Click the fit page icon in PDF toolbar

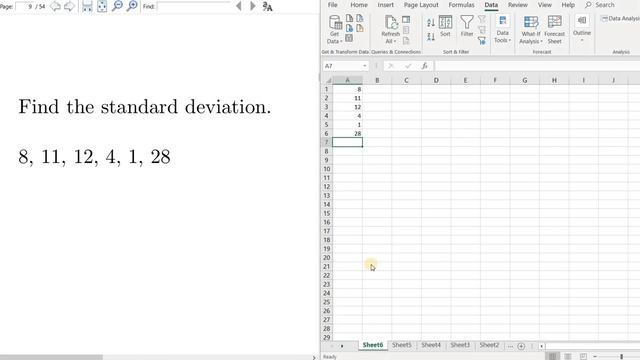tap(102, 6)
